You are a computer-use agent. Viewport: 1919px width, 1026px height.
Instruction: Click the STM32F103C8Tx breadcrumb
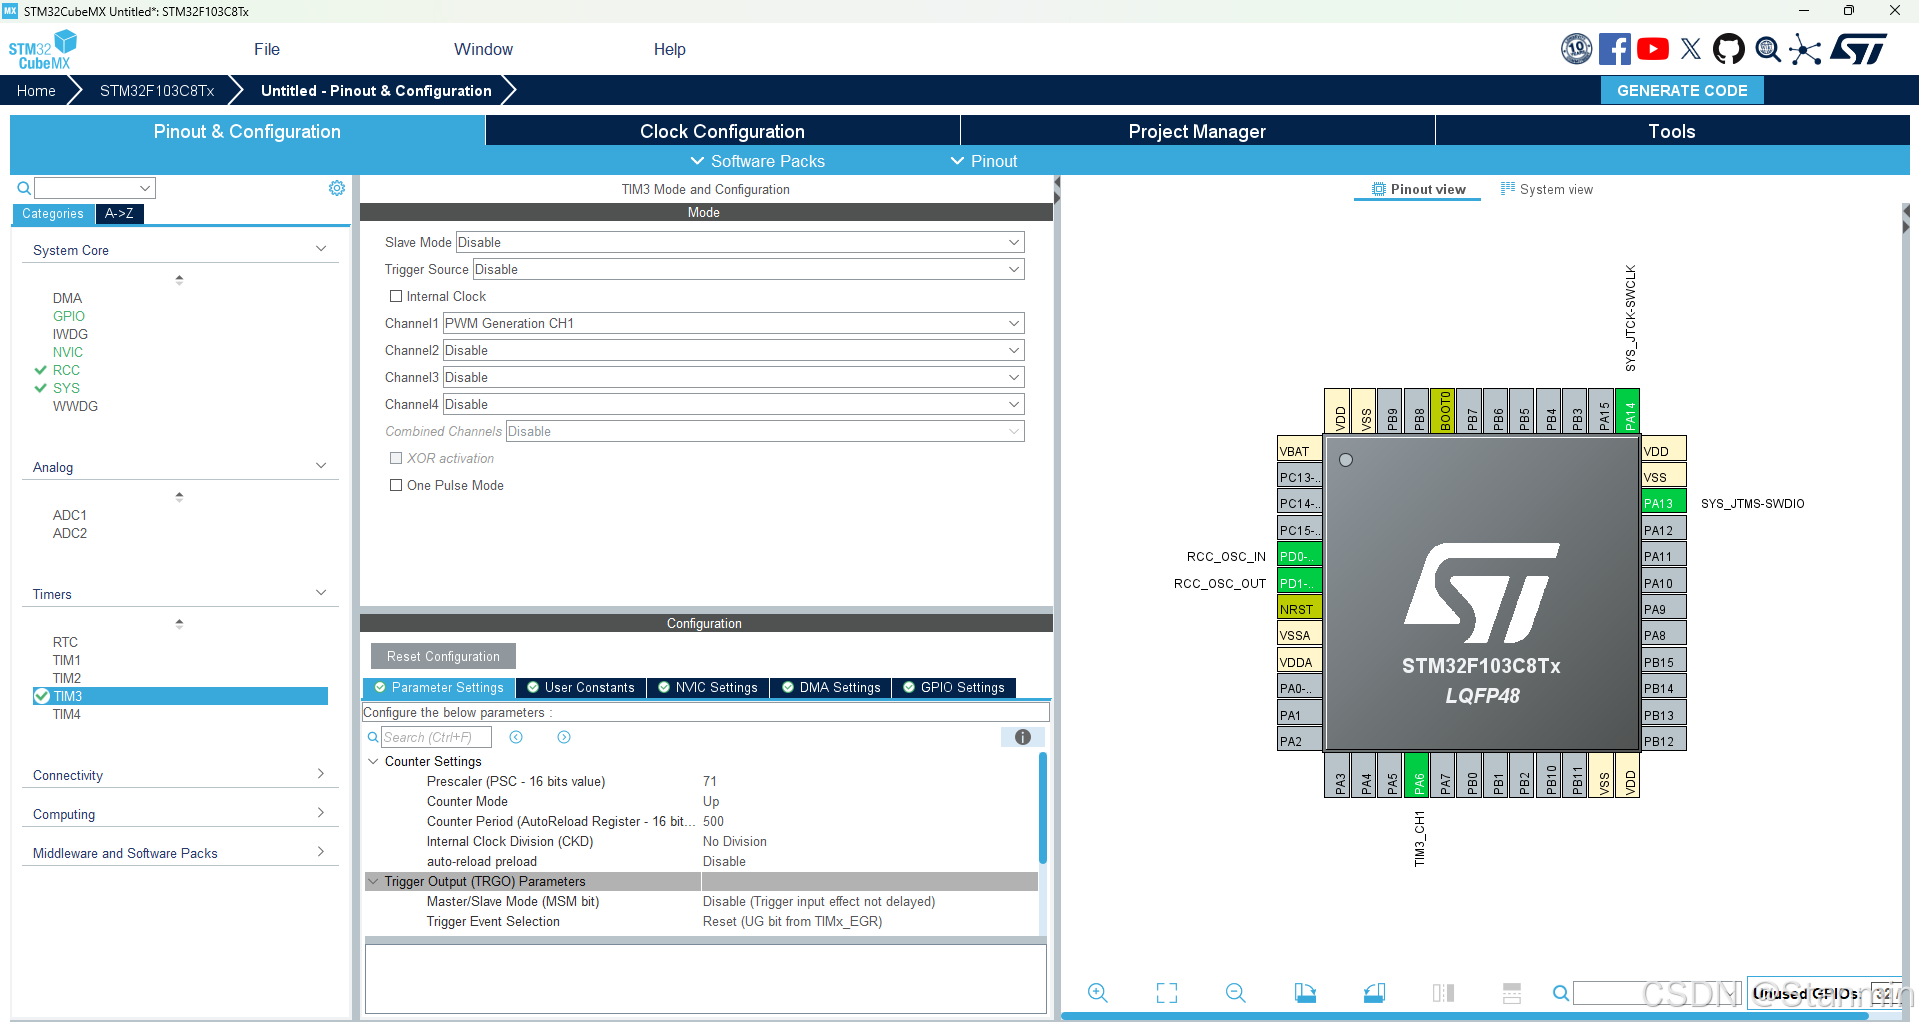point(157,90)
